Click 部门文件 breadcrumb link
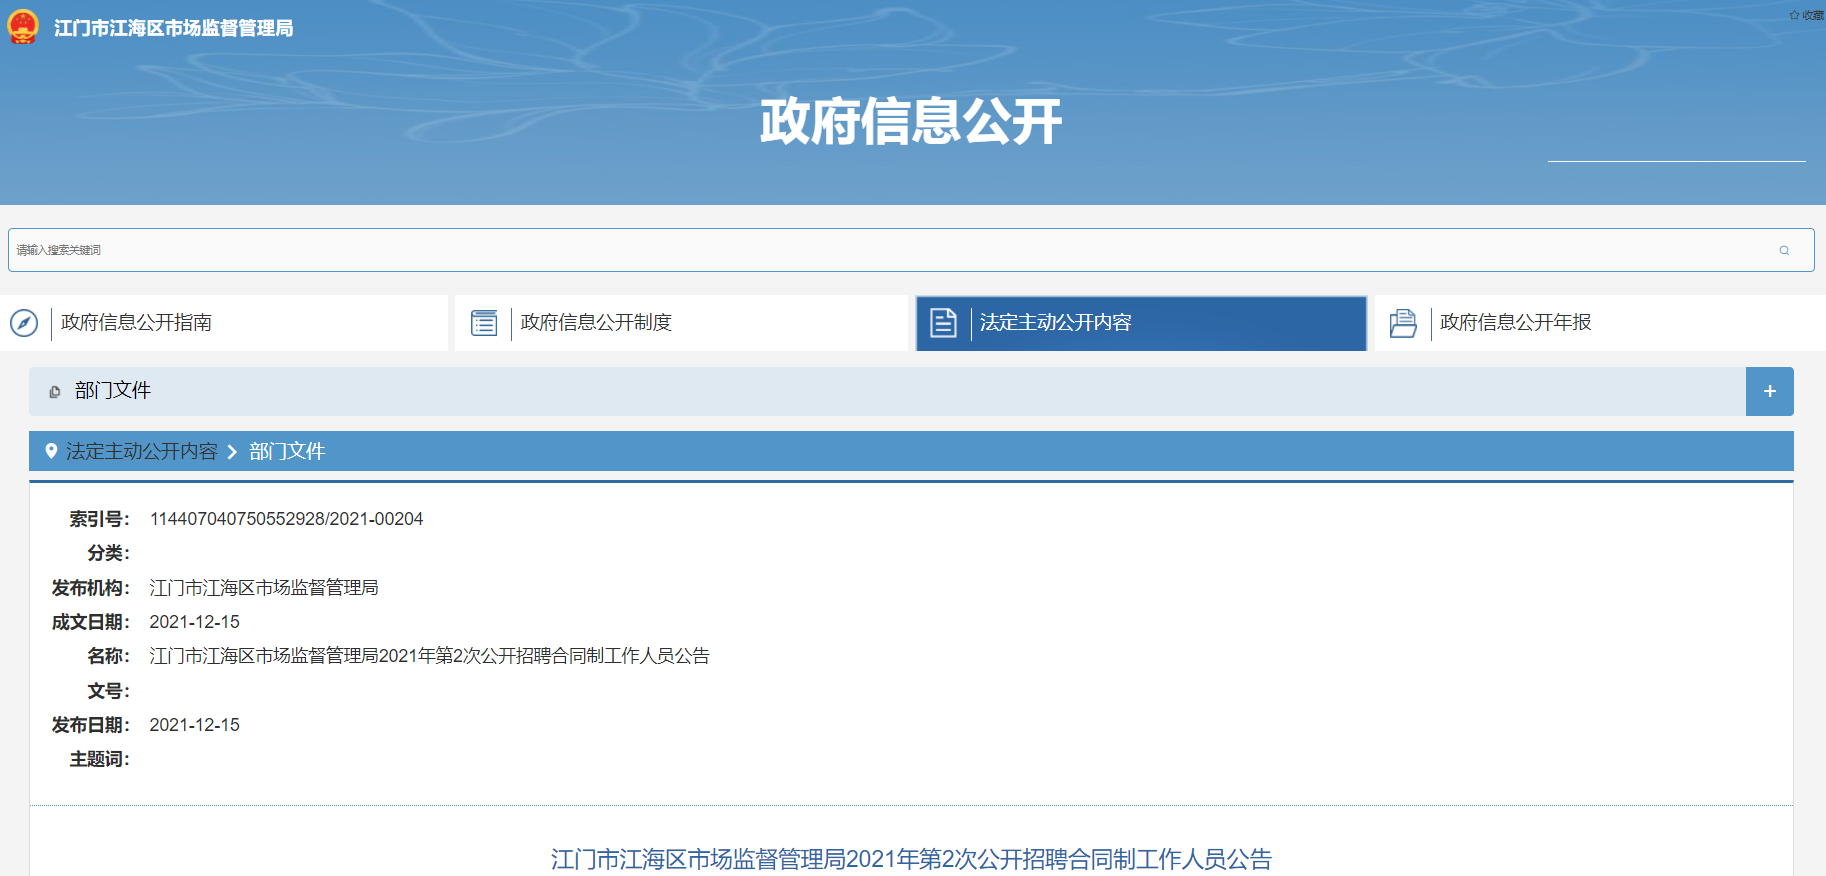The image size is (1826, 876). 287,452
